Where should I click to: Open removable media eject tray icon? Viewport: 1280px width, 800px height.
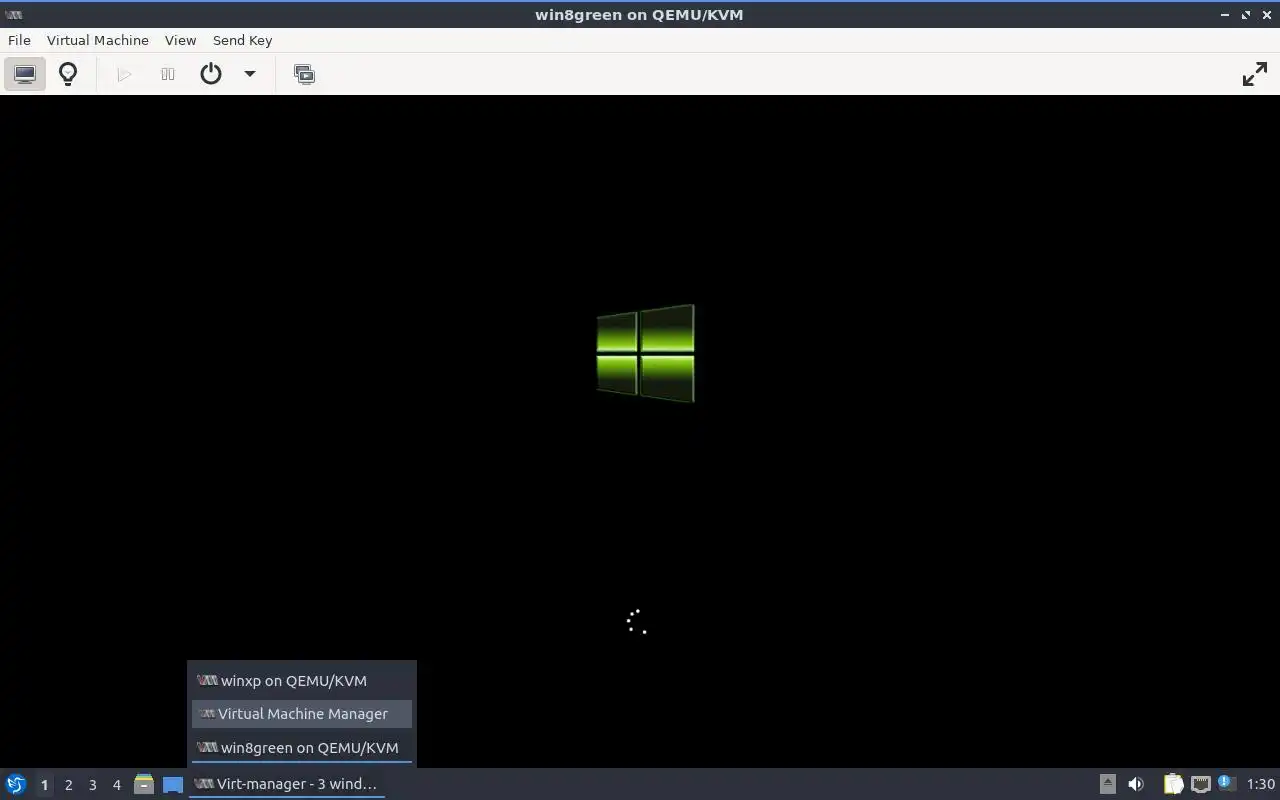coord(1107,784)
